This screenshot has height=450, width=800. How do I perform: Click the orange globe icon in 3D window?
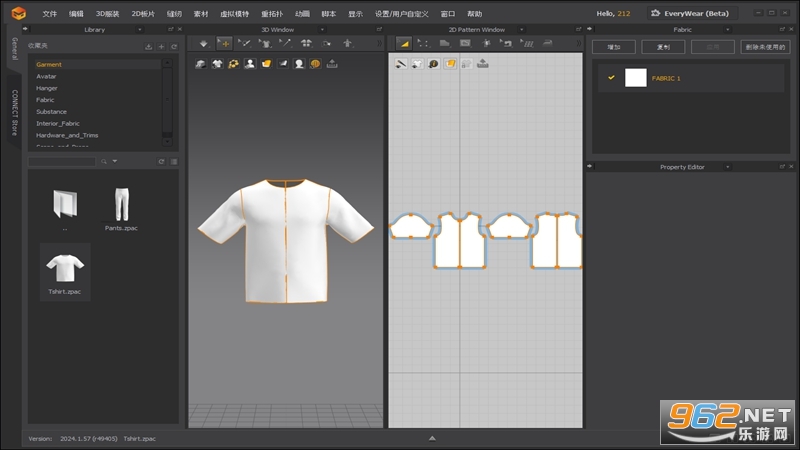315,64
